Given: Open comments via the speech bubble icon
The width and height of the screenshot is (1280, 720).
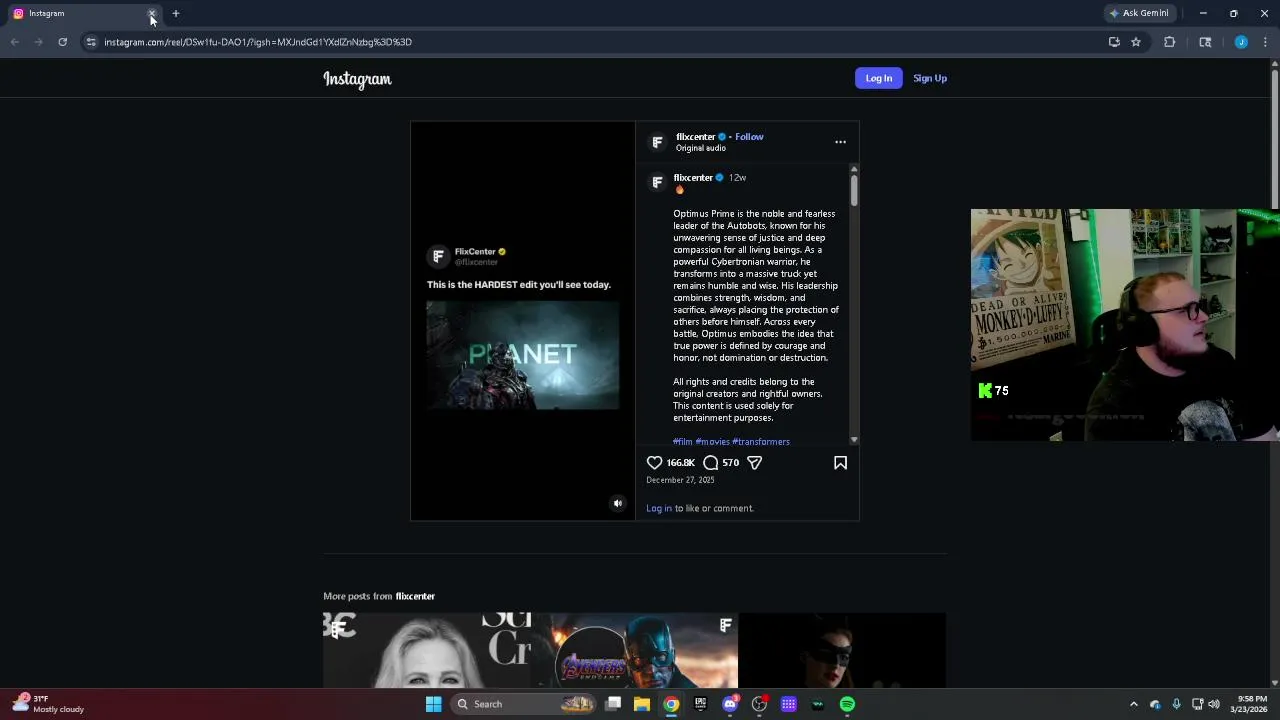Looking at the screenshot, I should [x=711, y=463].
